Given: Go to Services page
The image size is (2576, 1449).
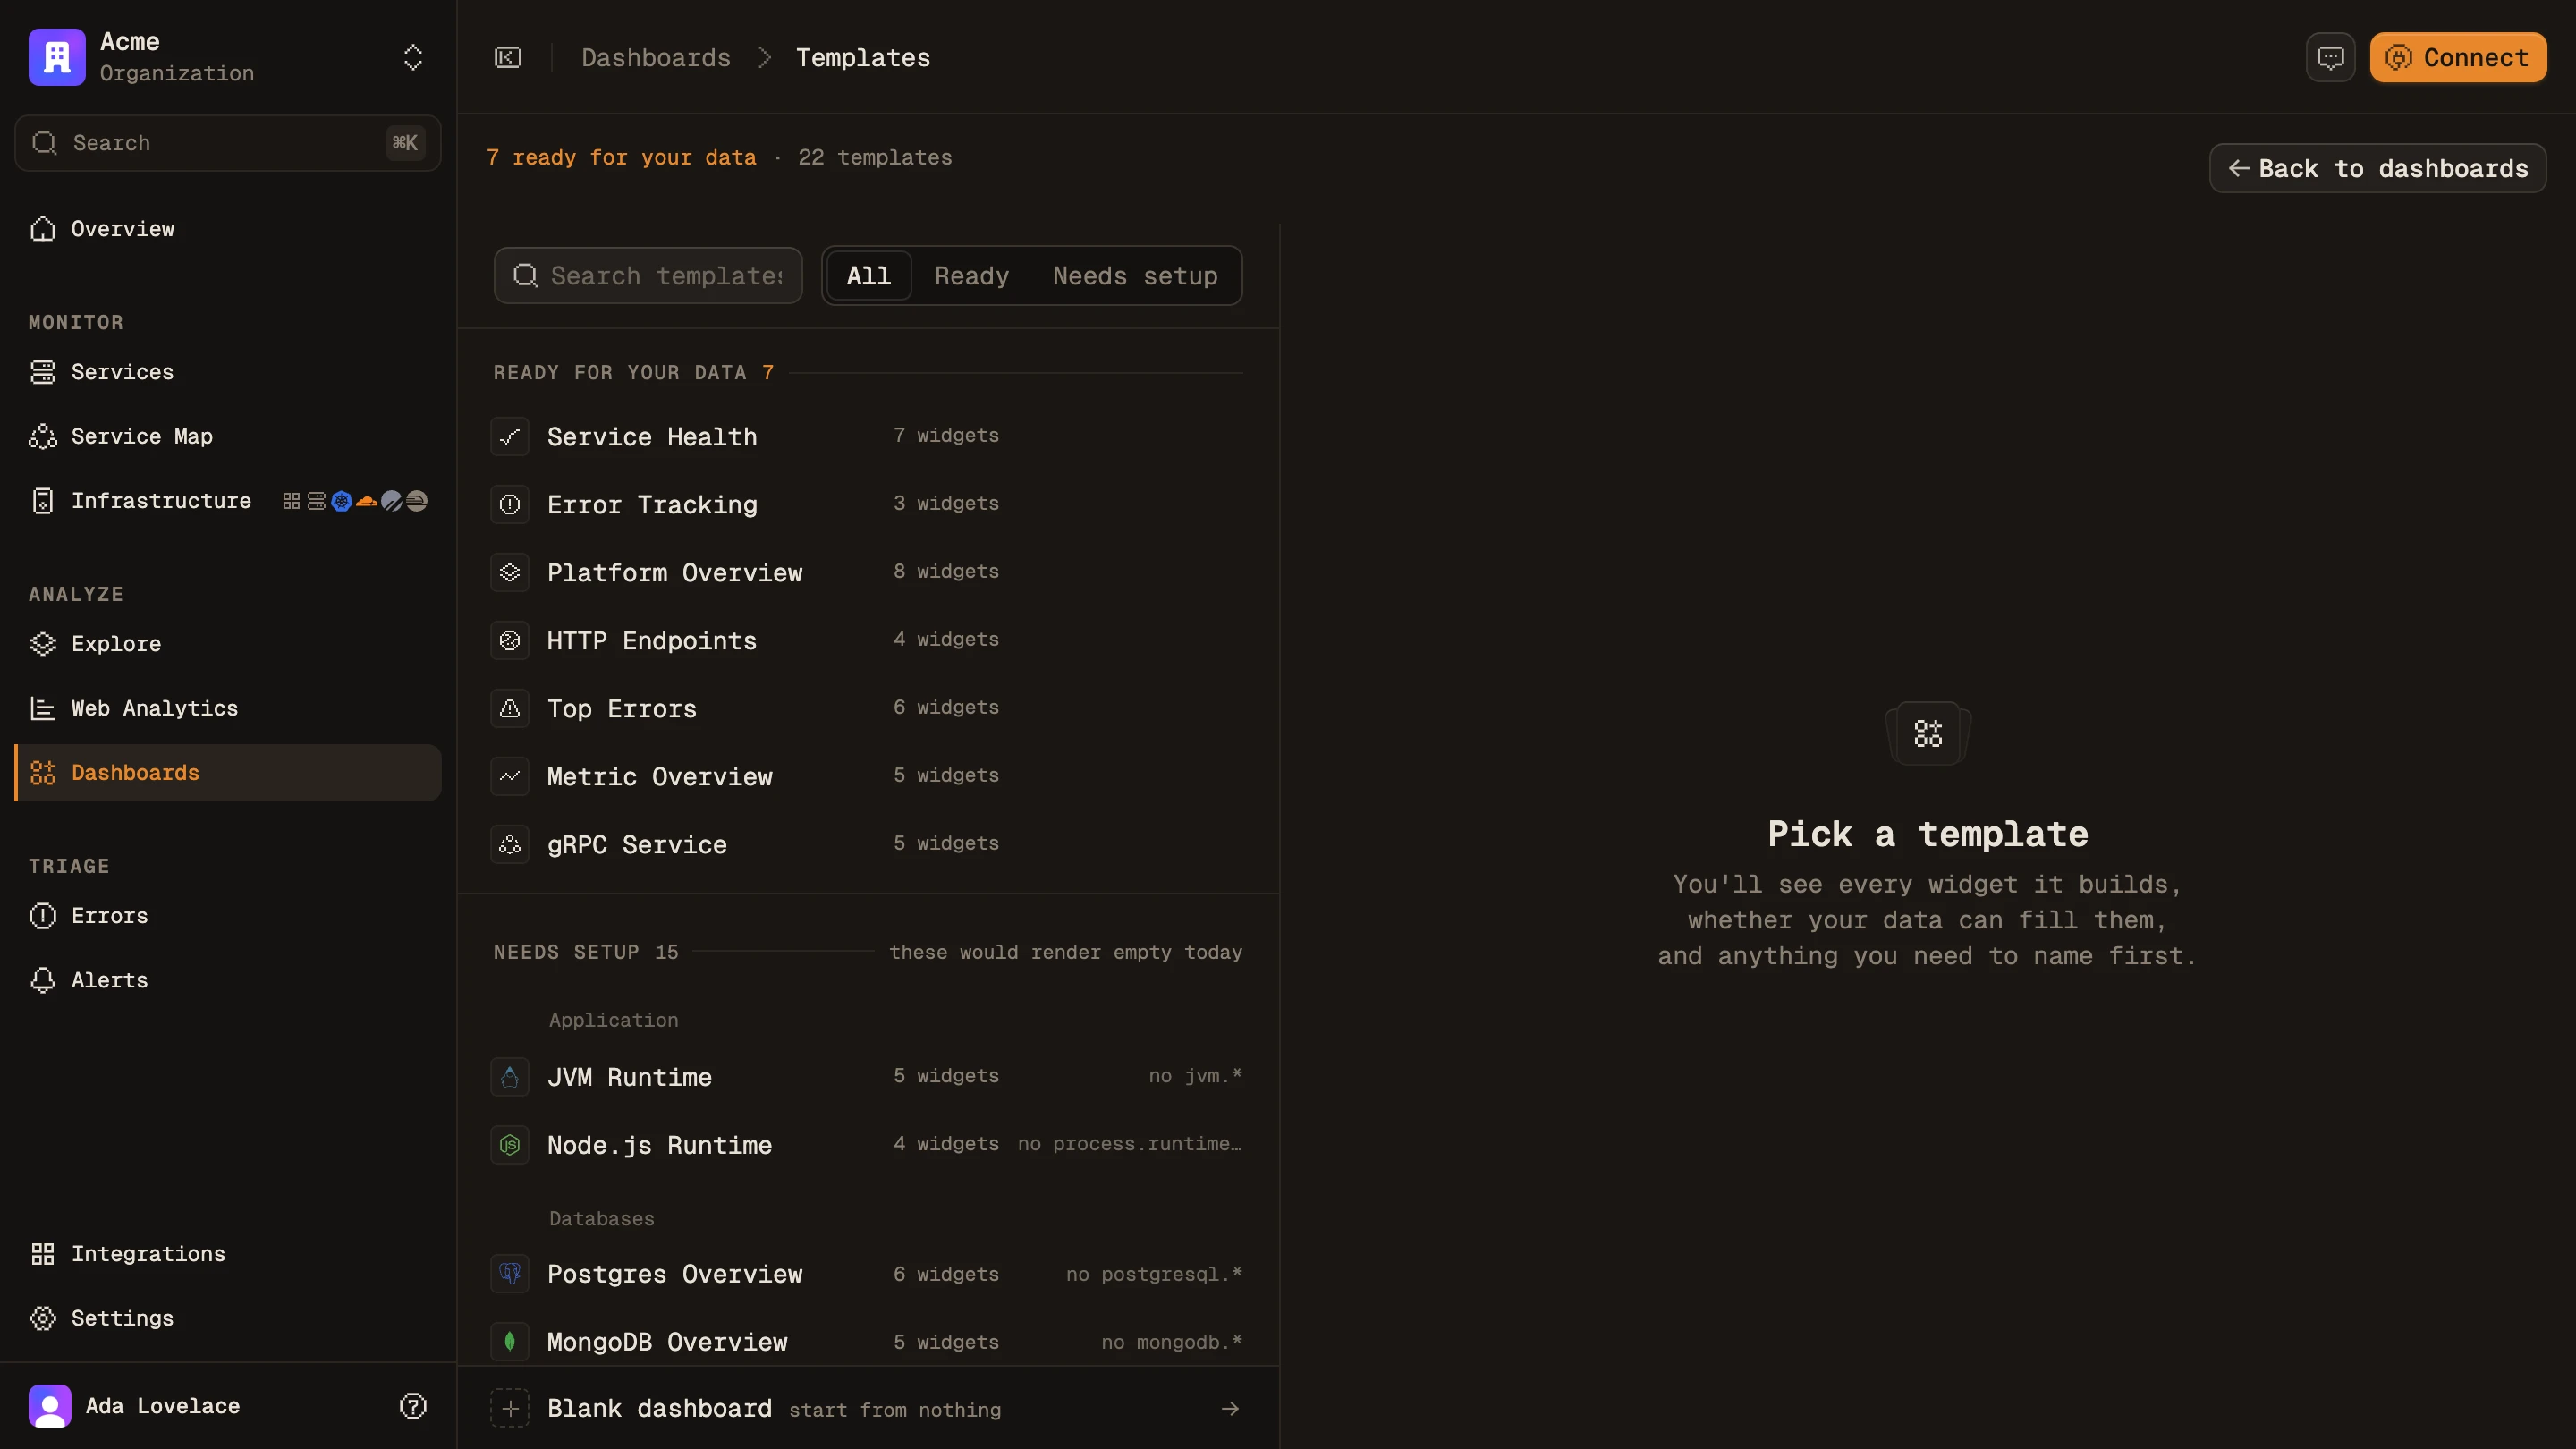Looking at the screenshot, I should (228, 372).
